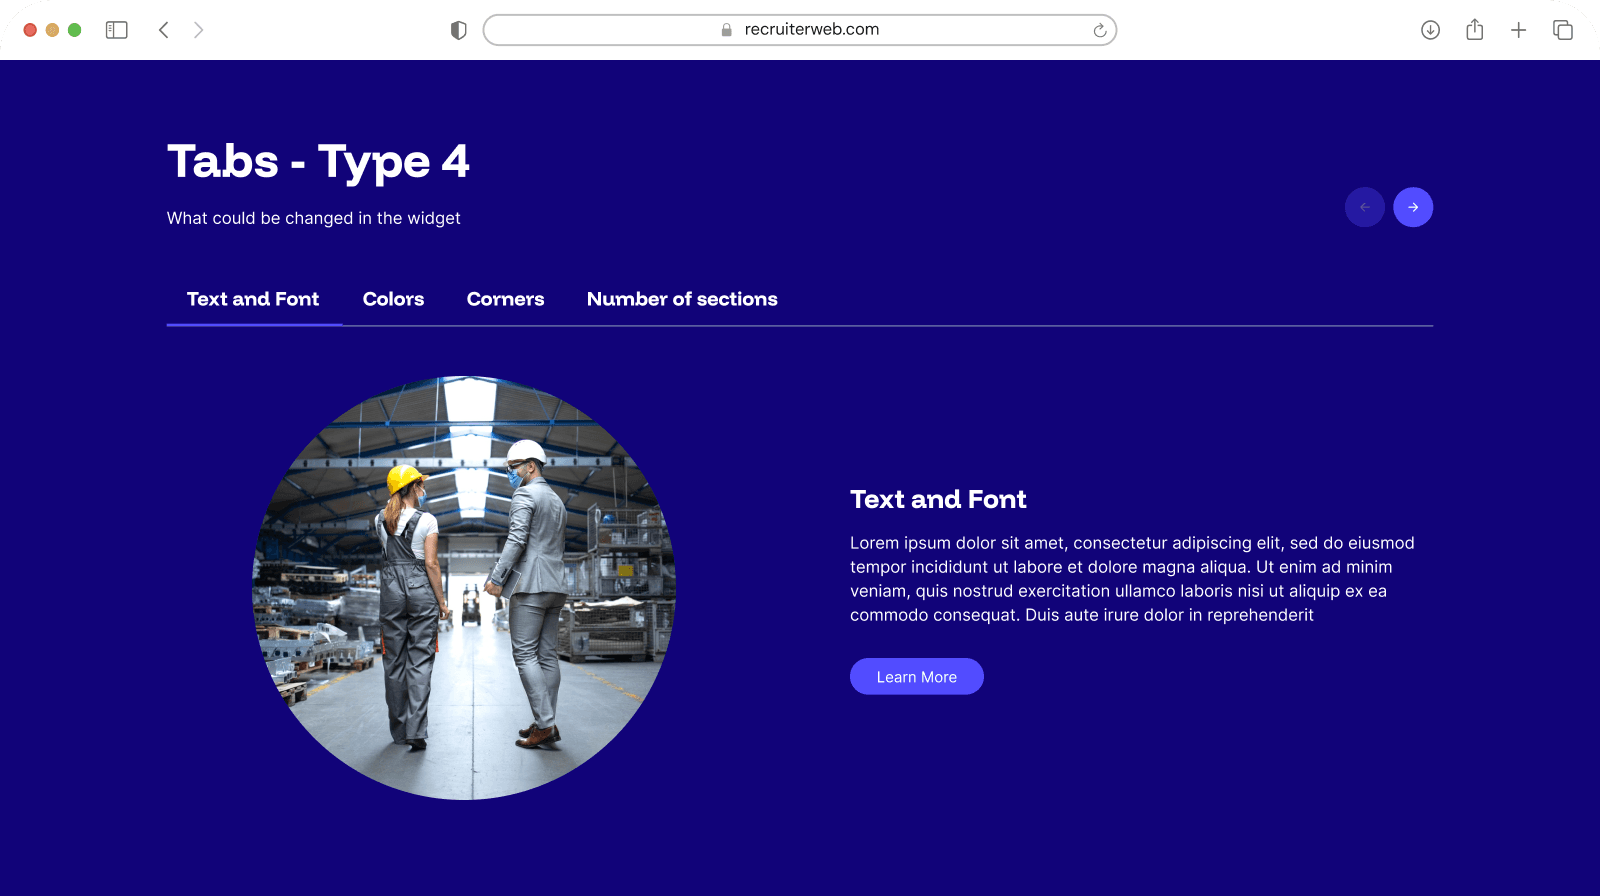Go back using the browser back arrow
Viewport: 1600px width, 896px height.
(x=164, y=30)
